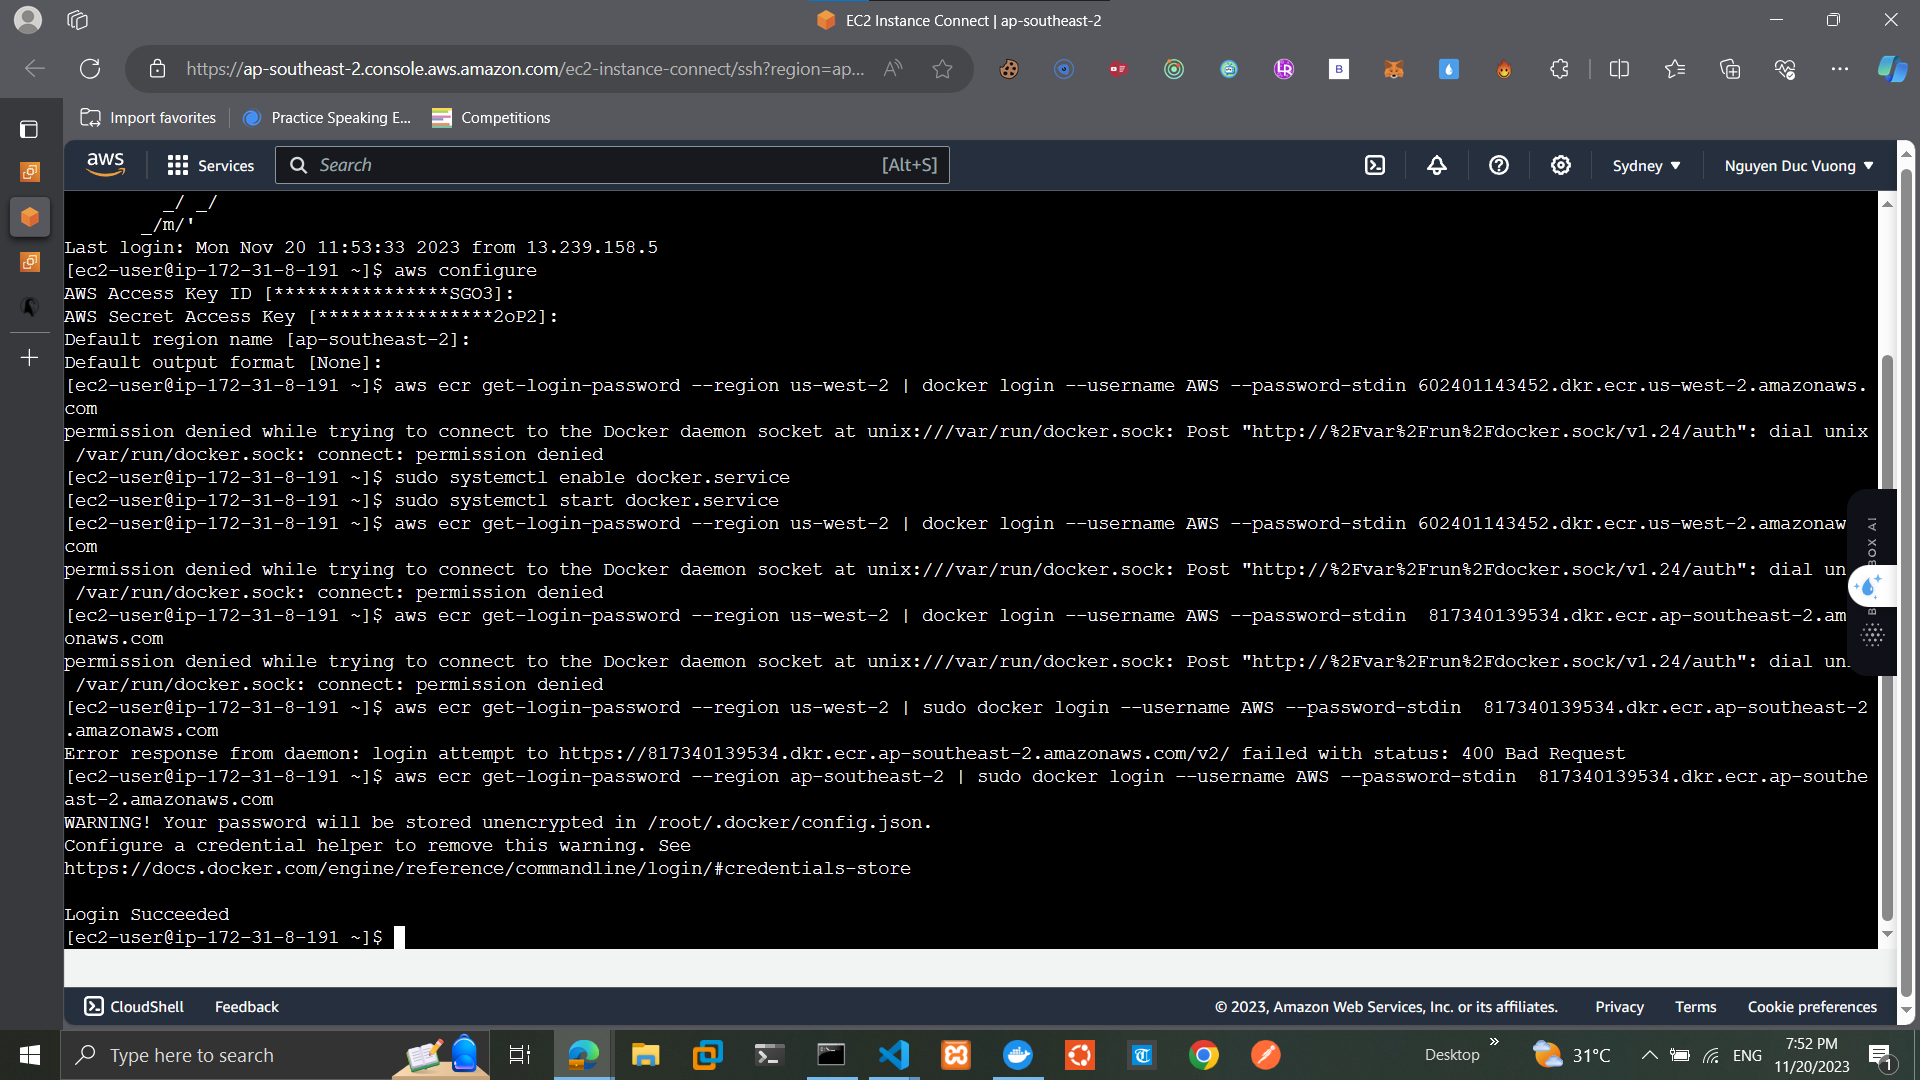Open the browser profile avatar
The height and width of the screenshot is (1080, 1920).
[28, 20]
